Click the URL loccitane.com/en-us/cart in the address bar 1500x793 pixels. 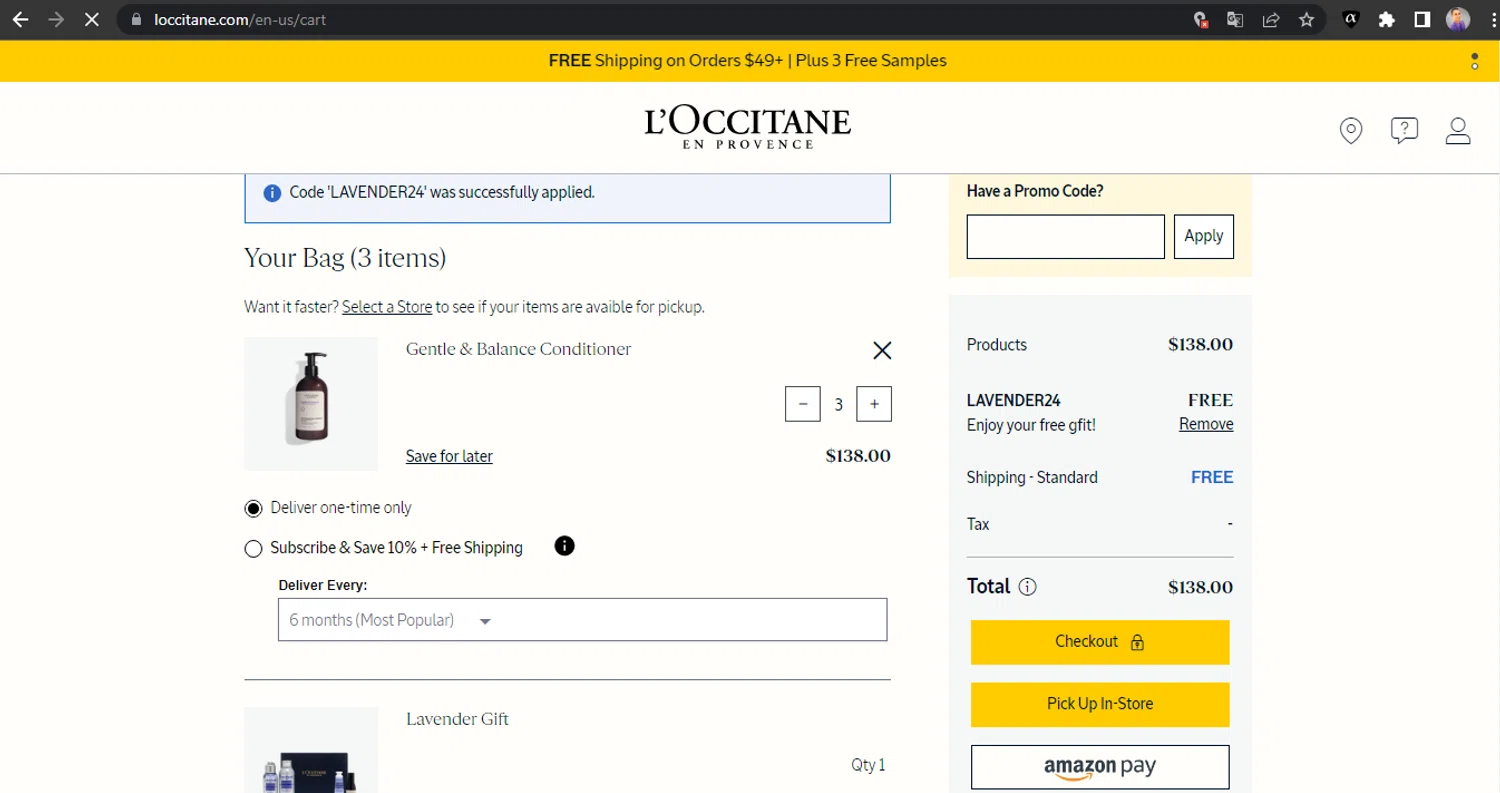tap(240, 19)
